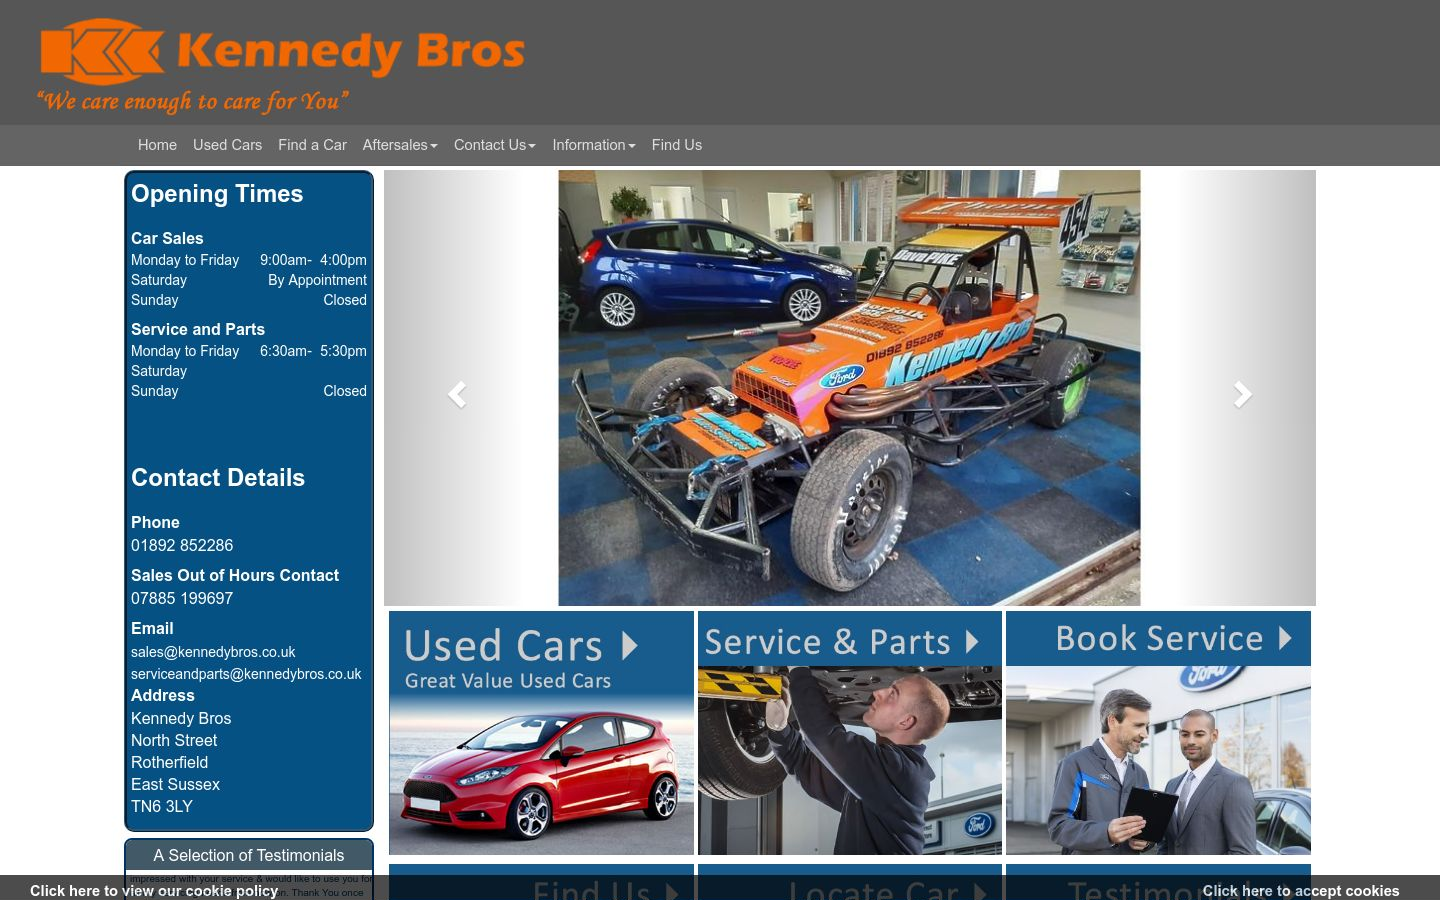Open the Service & Parts tile
The width and height of the screenshot is (1440, 900).
[850, 733]
